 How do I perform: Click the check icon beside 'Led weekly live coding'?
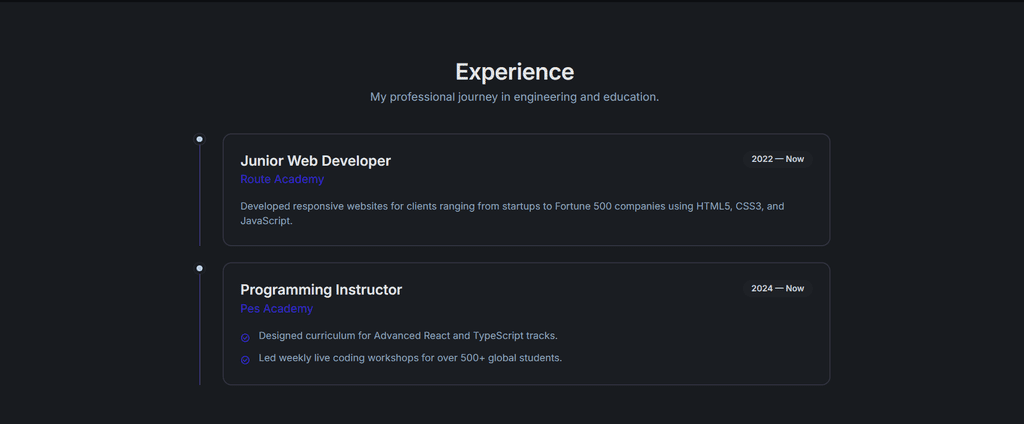pyautogui.click(x=246, y=360)
